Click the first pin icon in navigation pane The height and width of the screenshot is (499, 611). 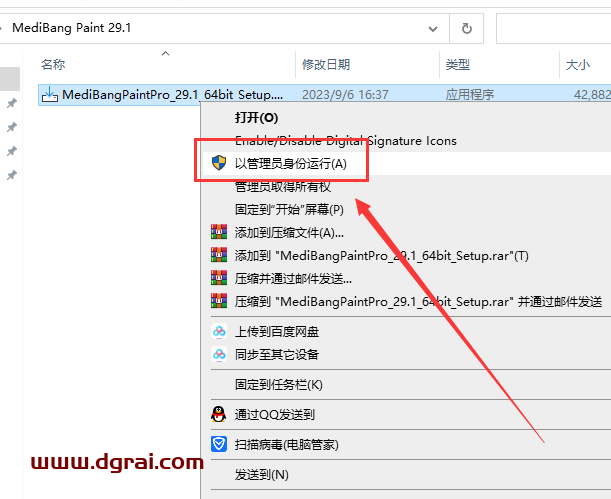tap(12, 103)
